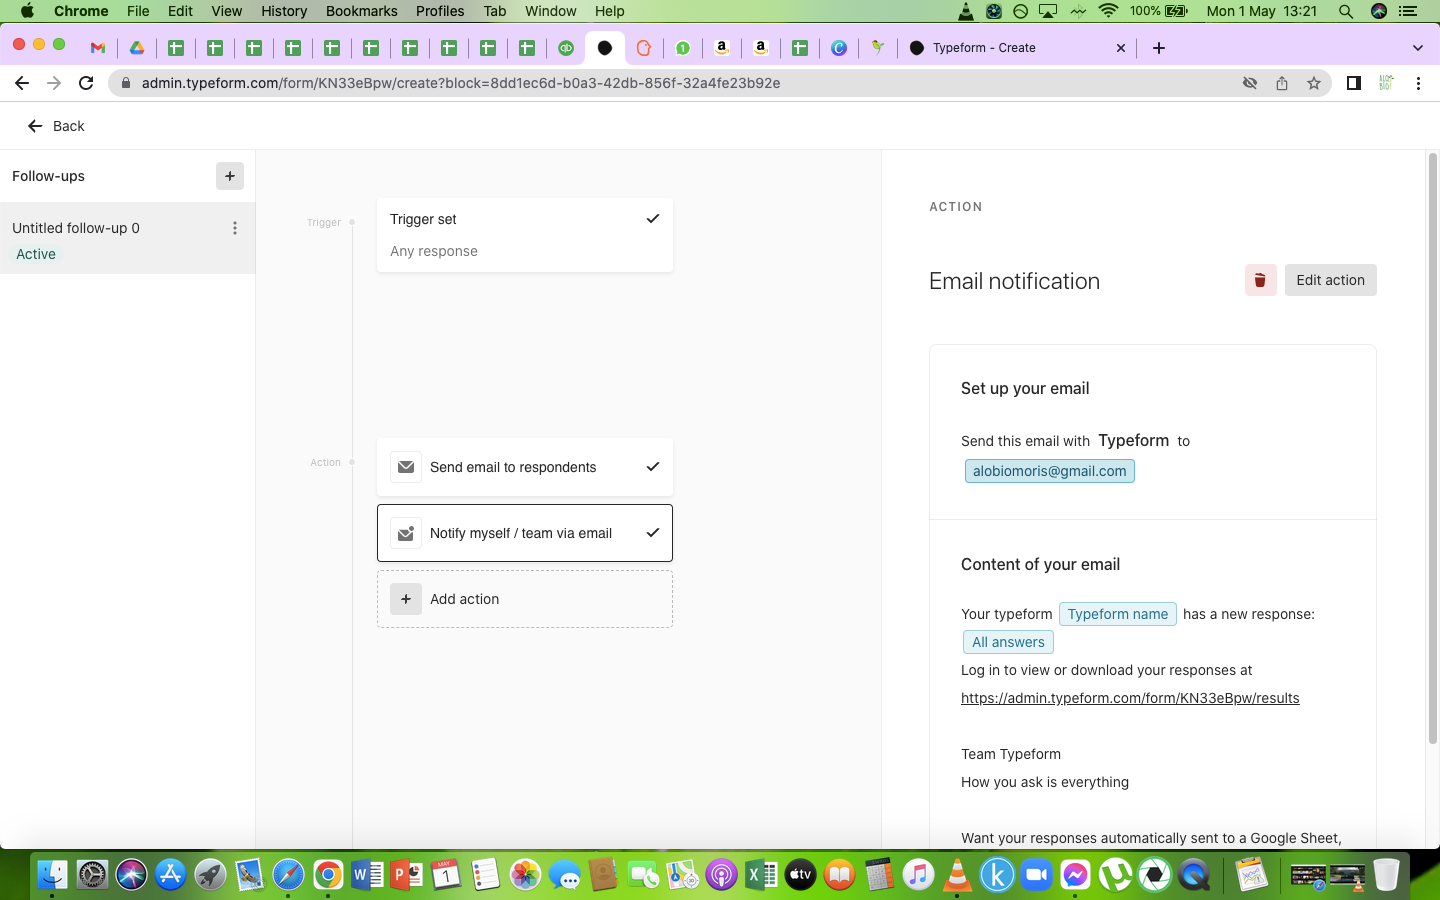Open Microsoft Word from the dock
The width and height of the screenshot is (1440, 900).
(x=367, y=875)
